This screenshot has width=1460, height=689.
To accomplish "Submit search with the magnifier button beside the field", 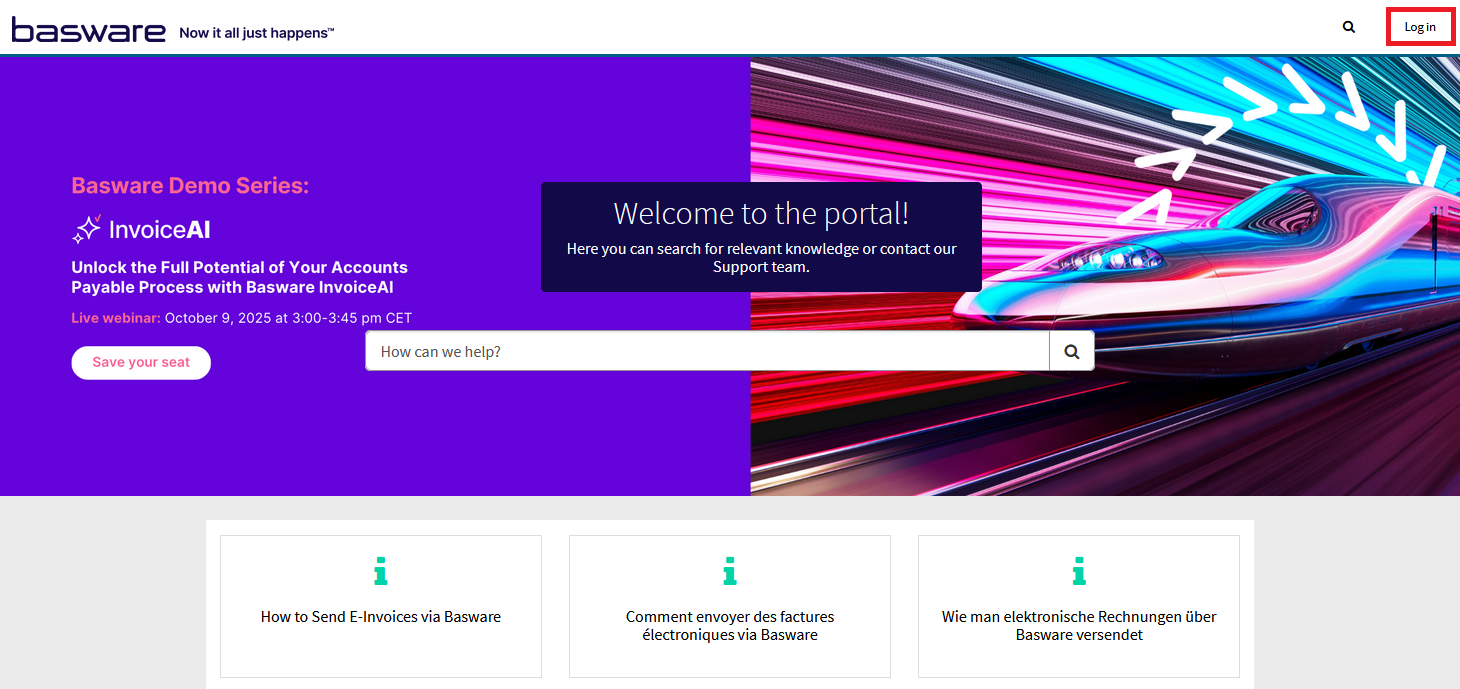I will point(1071,351).
